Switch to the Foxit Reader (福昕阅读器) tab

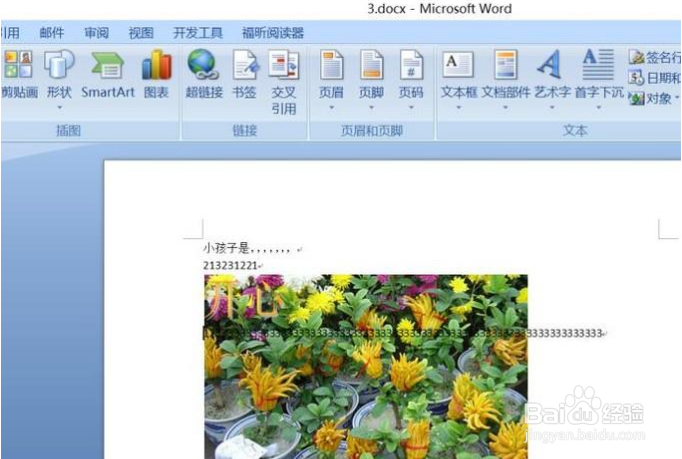273,33
